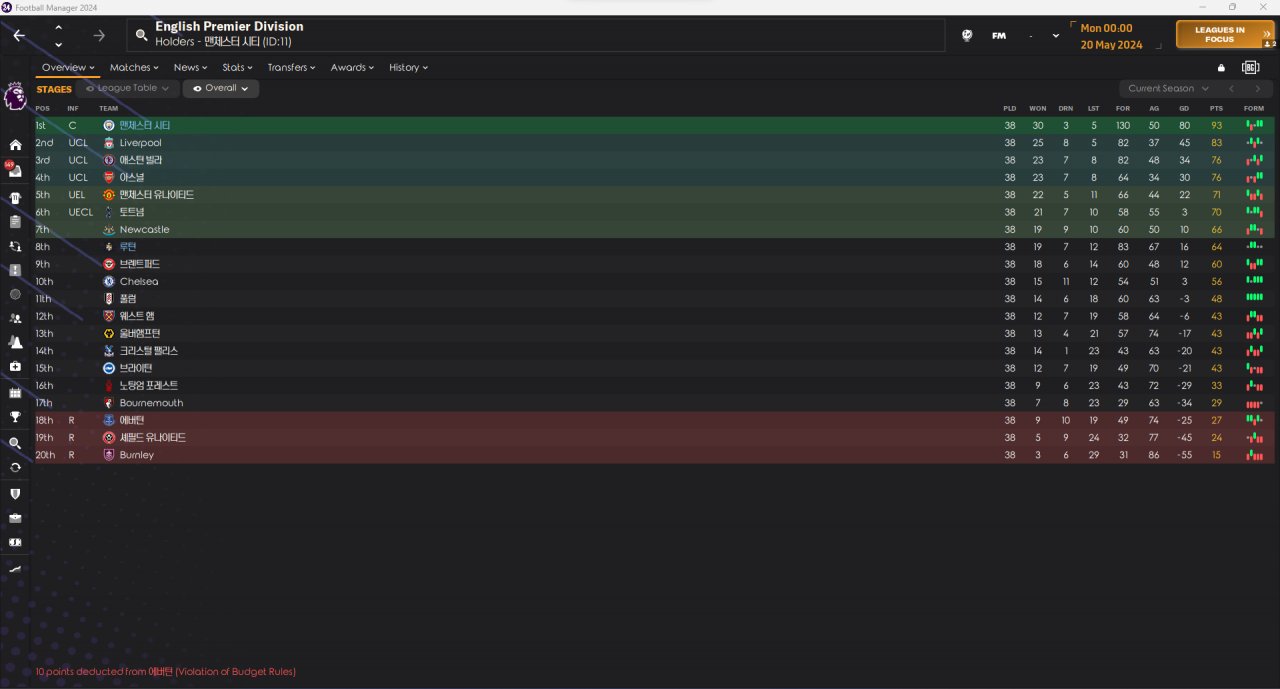Open the Stats tab dropdown
The image size is (1280, 689).
[237, 68]
